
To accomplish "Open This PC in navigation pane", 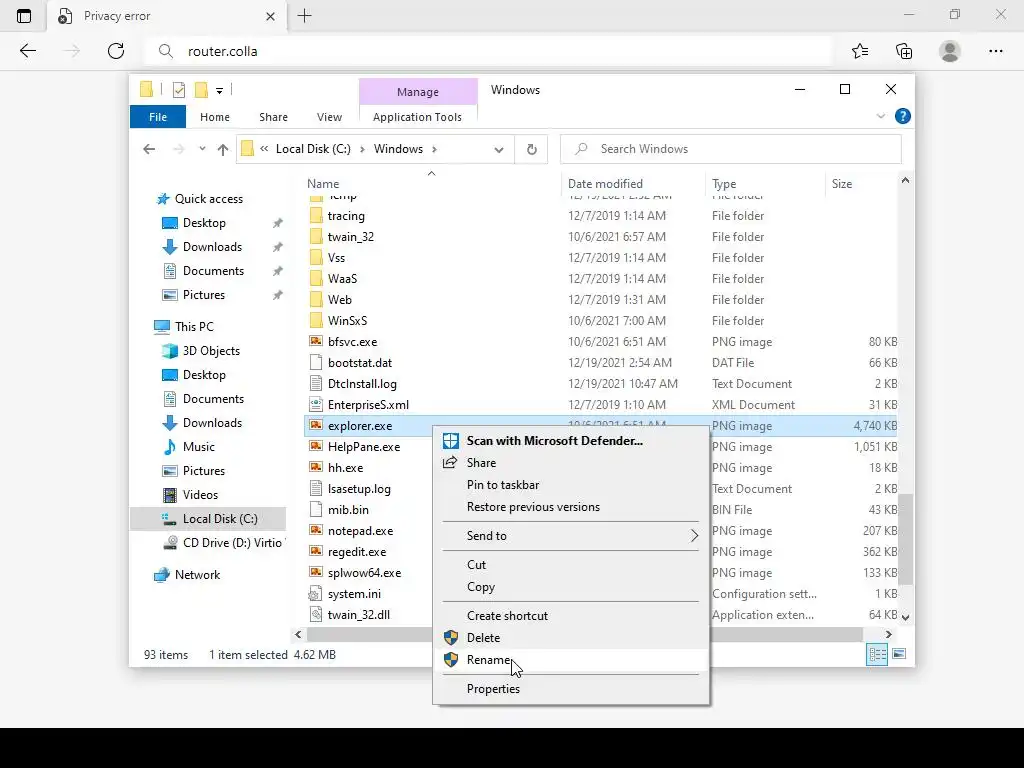I will coord(194,327).
